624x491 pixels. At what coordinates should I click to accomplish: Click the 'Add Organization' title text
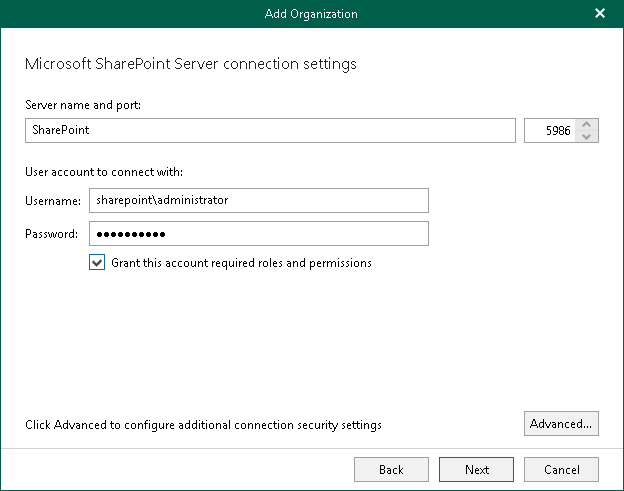coord(311,14)
